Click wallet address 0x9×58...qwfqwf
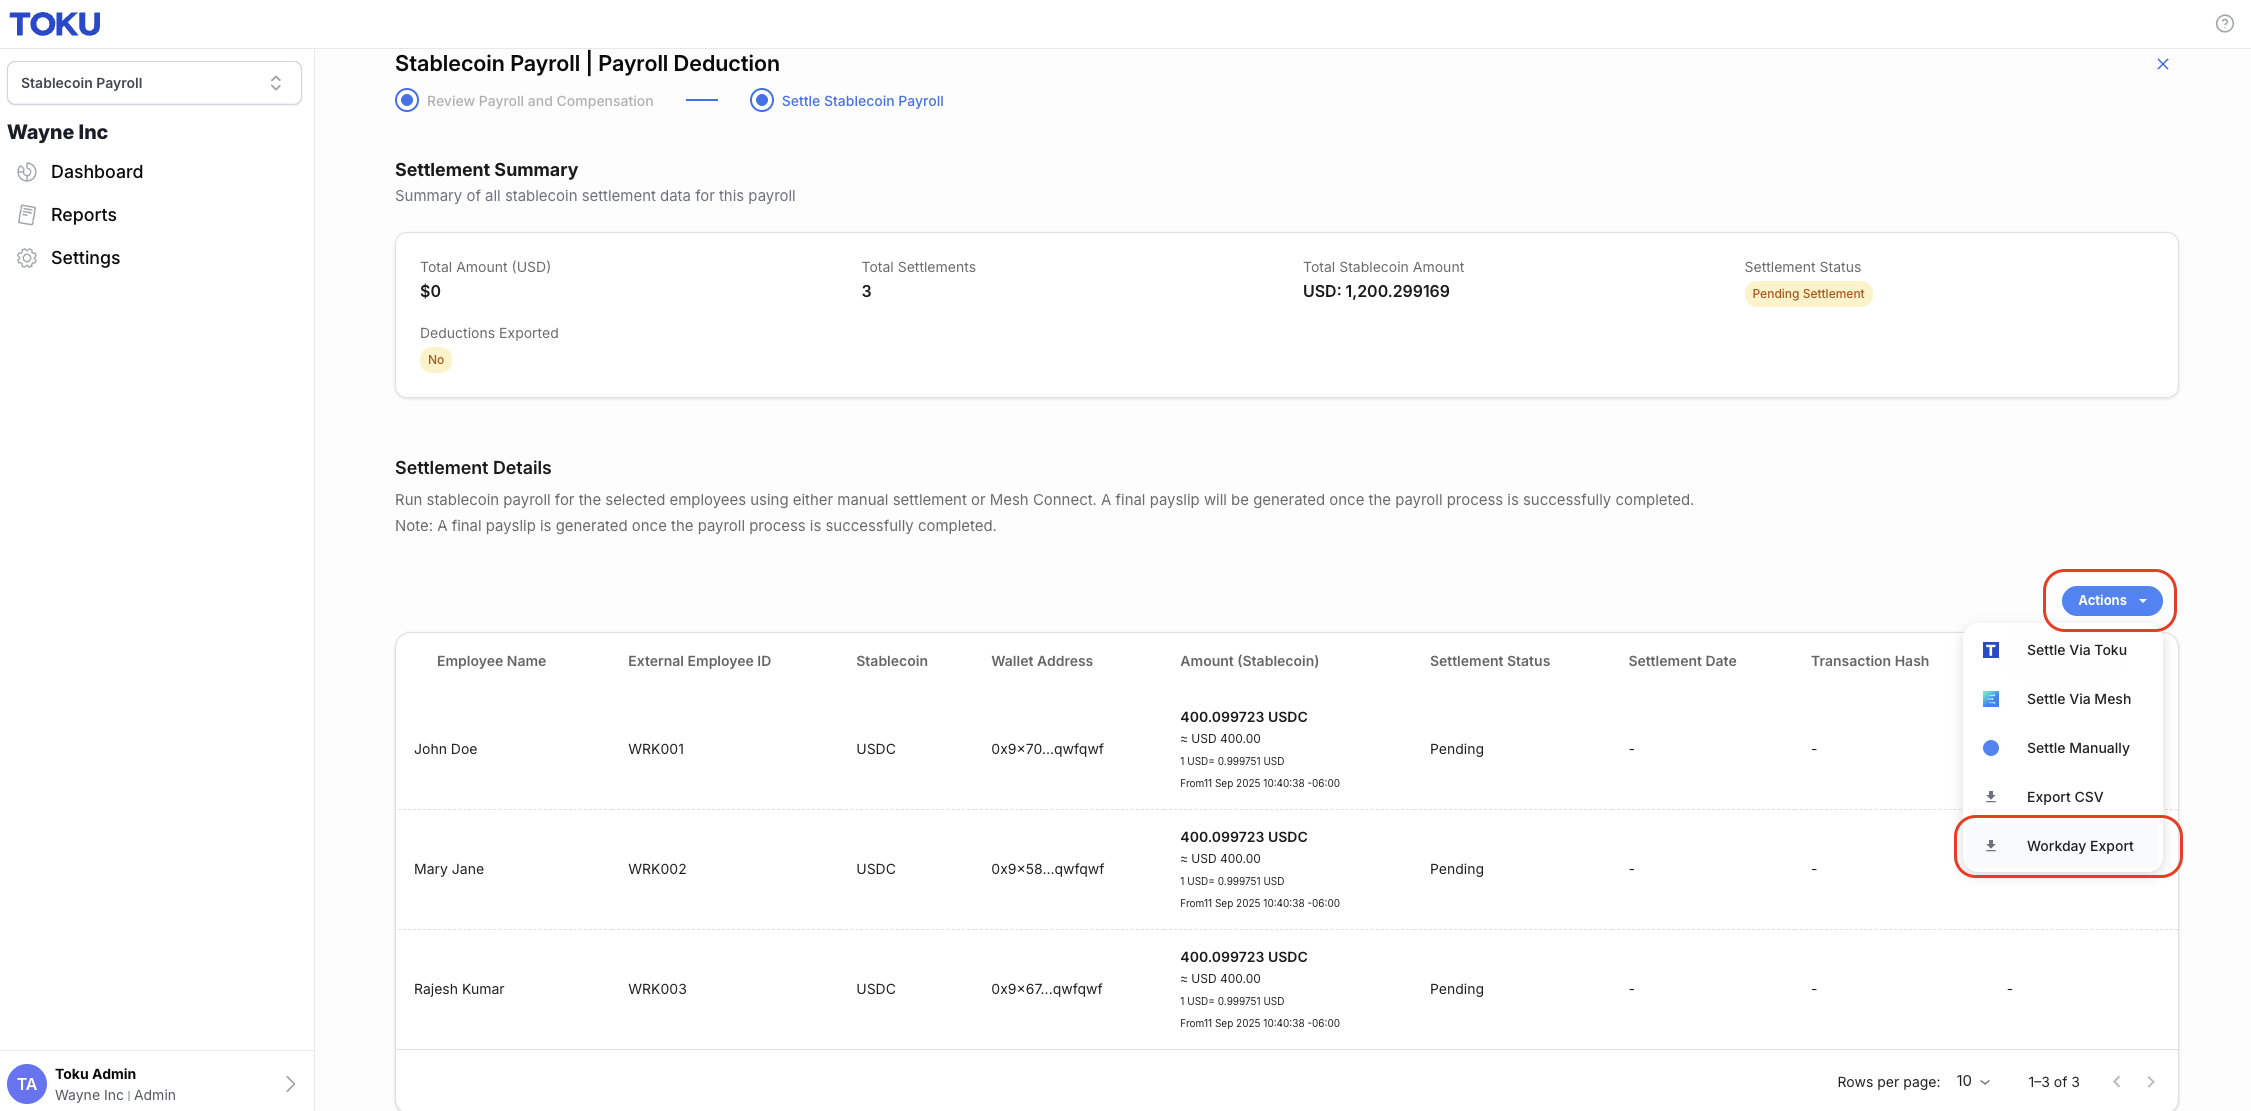The image size is (2251, 1111). (x=1047, y=869)
